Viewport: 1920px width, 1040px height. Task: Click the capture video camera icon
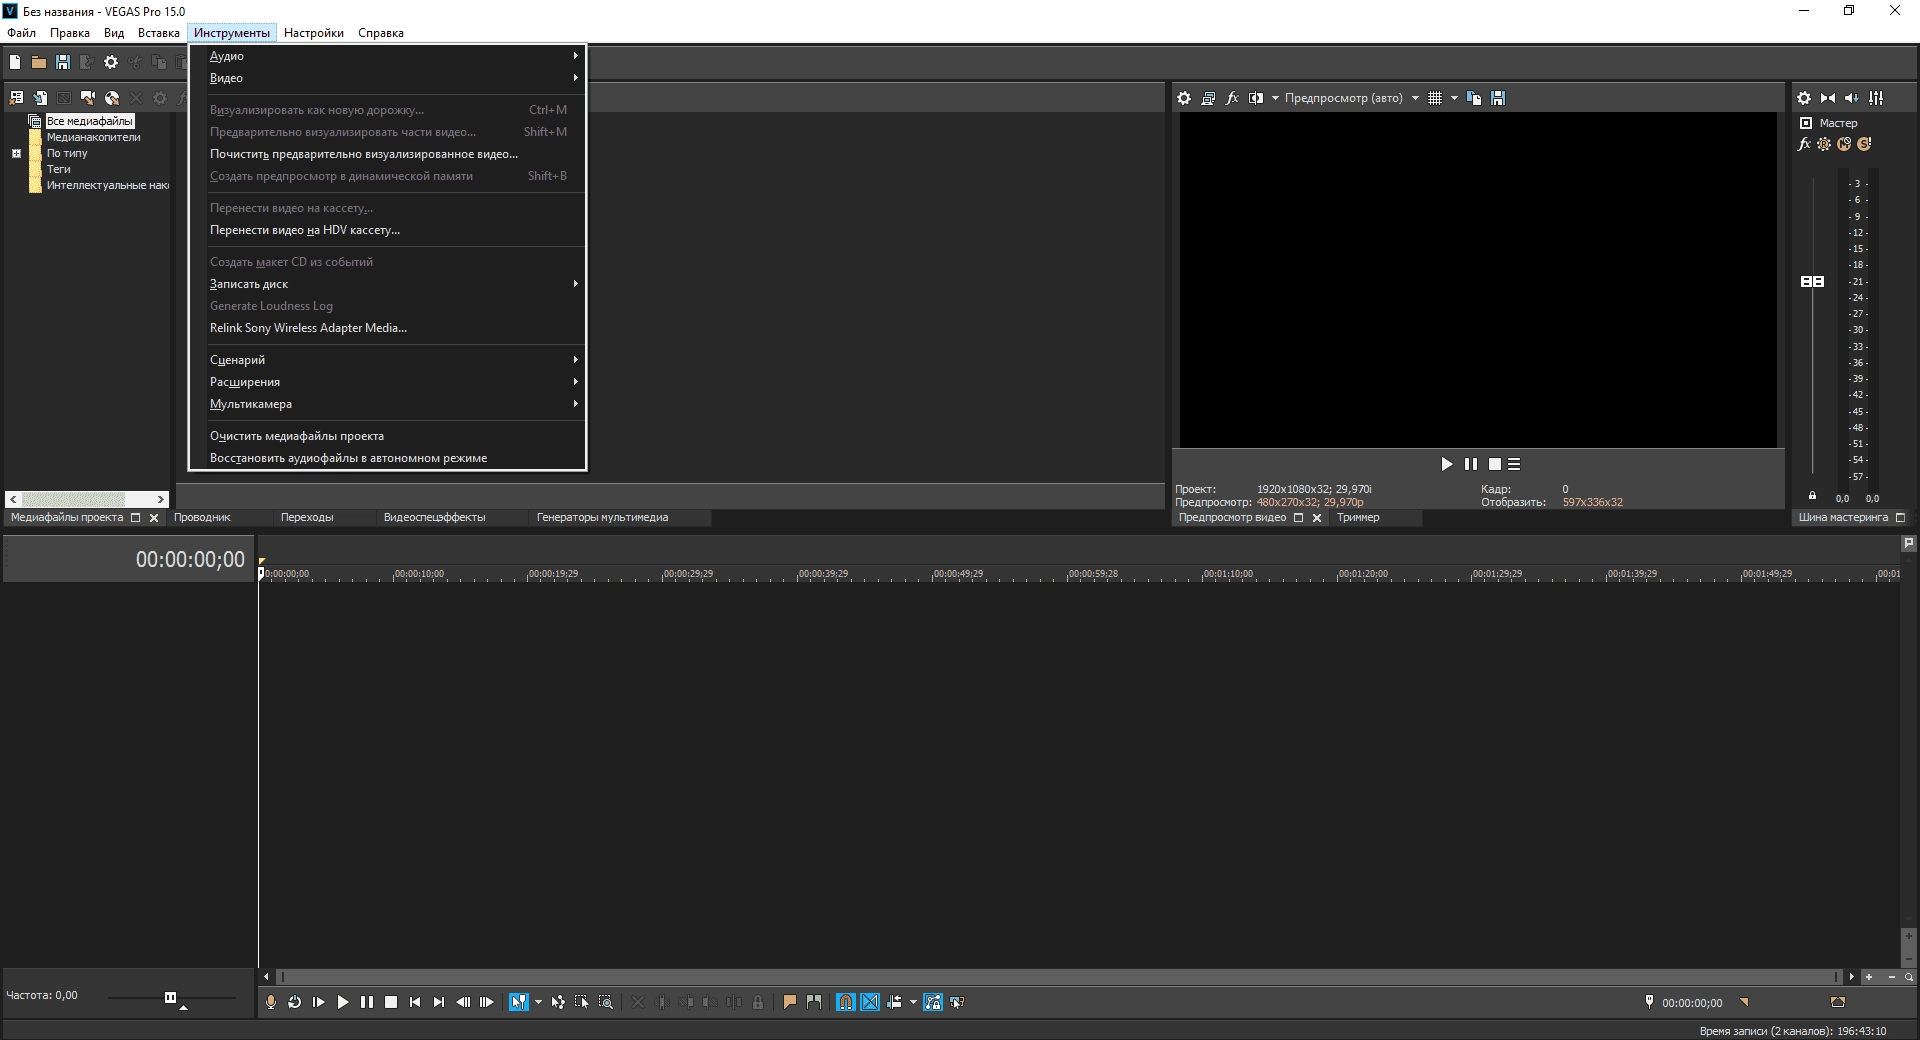point(88,98)
